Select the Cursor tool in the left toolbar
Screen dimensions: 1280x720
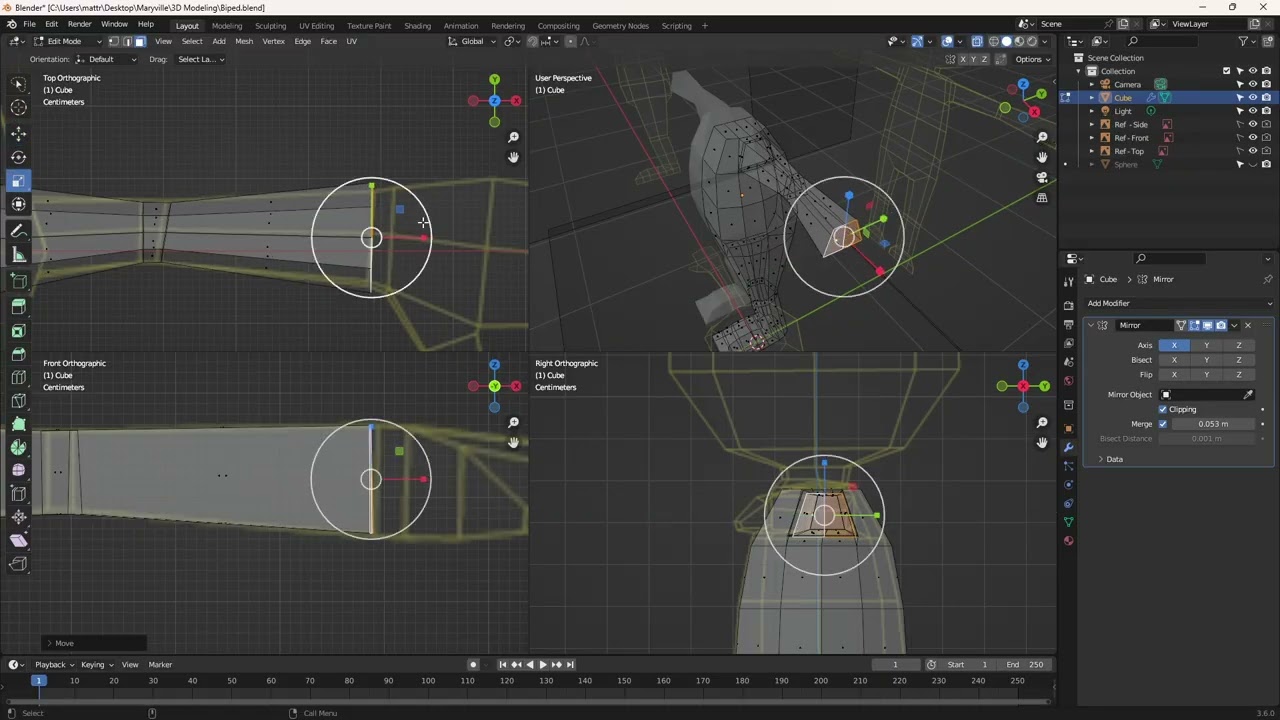point(18,108)
